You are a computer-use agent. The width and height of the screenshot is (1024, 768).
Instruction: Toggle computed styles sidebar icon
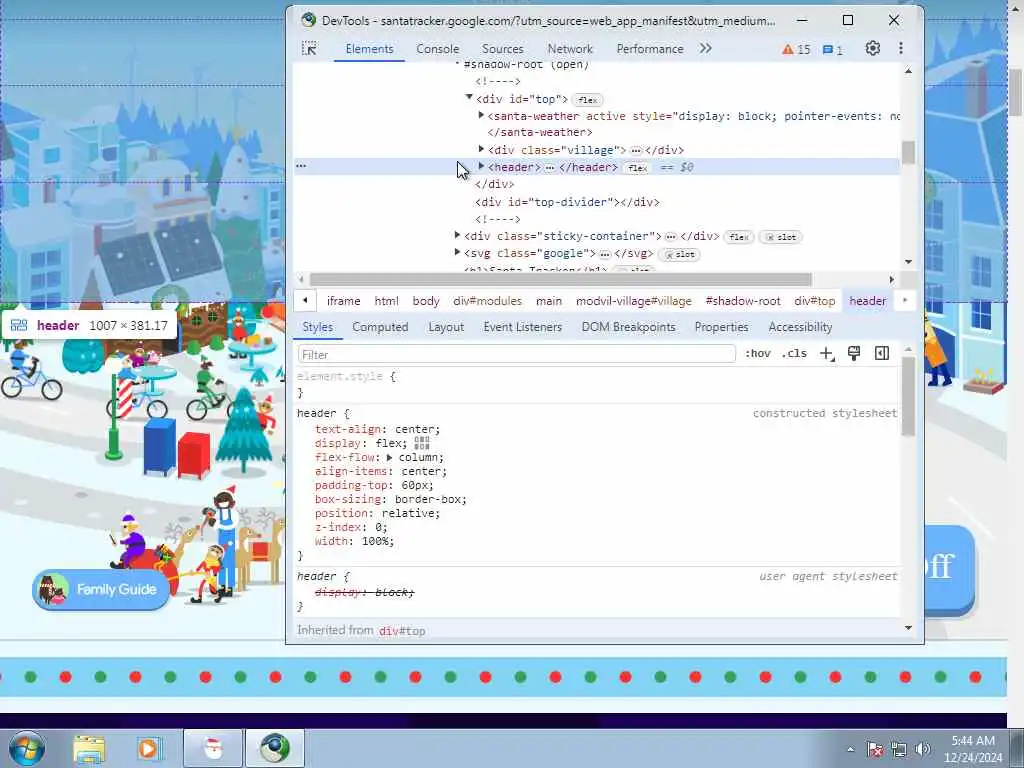click(x=882, y=353)
